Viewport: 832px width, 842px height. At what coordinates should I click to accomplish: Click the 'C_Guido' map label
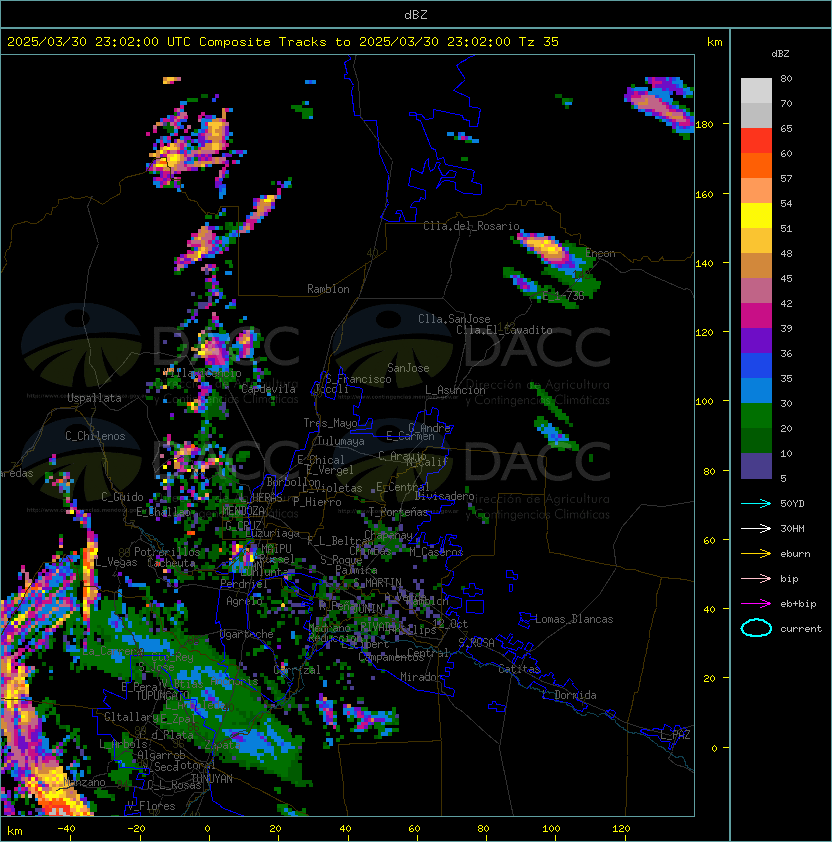122,497
